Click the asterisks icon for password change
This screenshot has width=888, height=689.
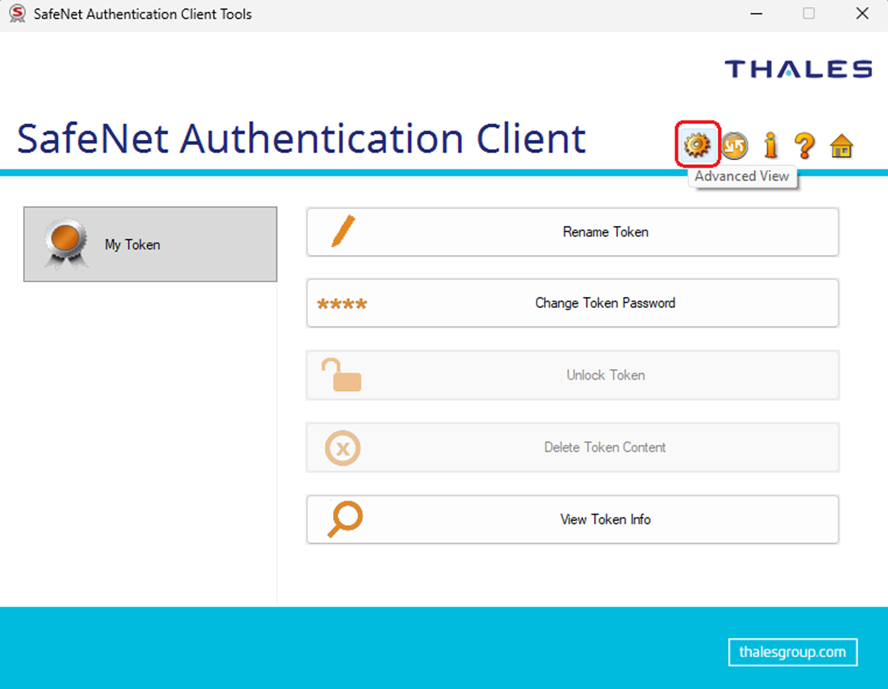[342, 304]
